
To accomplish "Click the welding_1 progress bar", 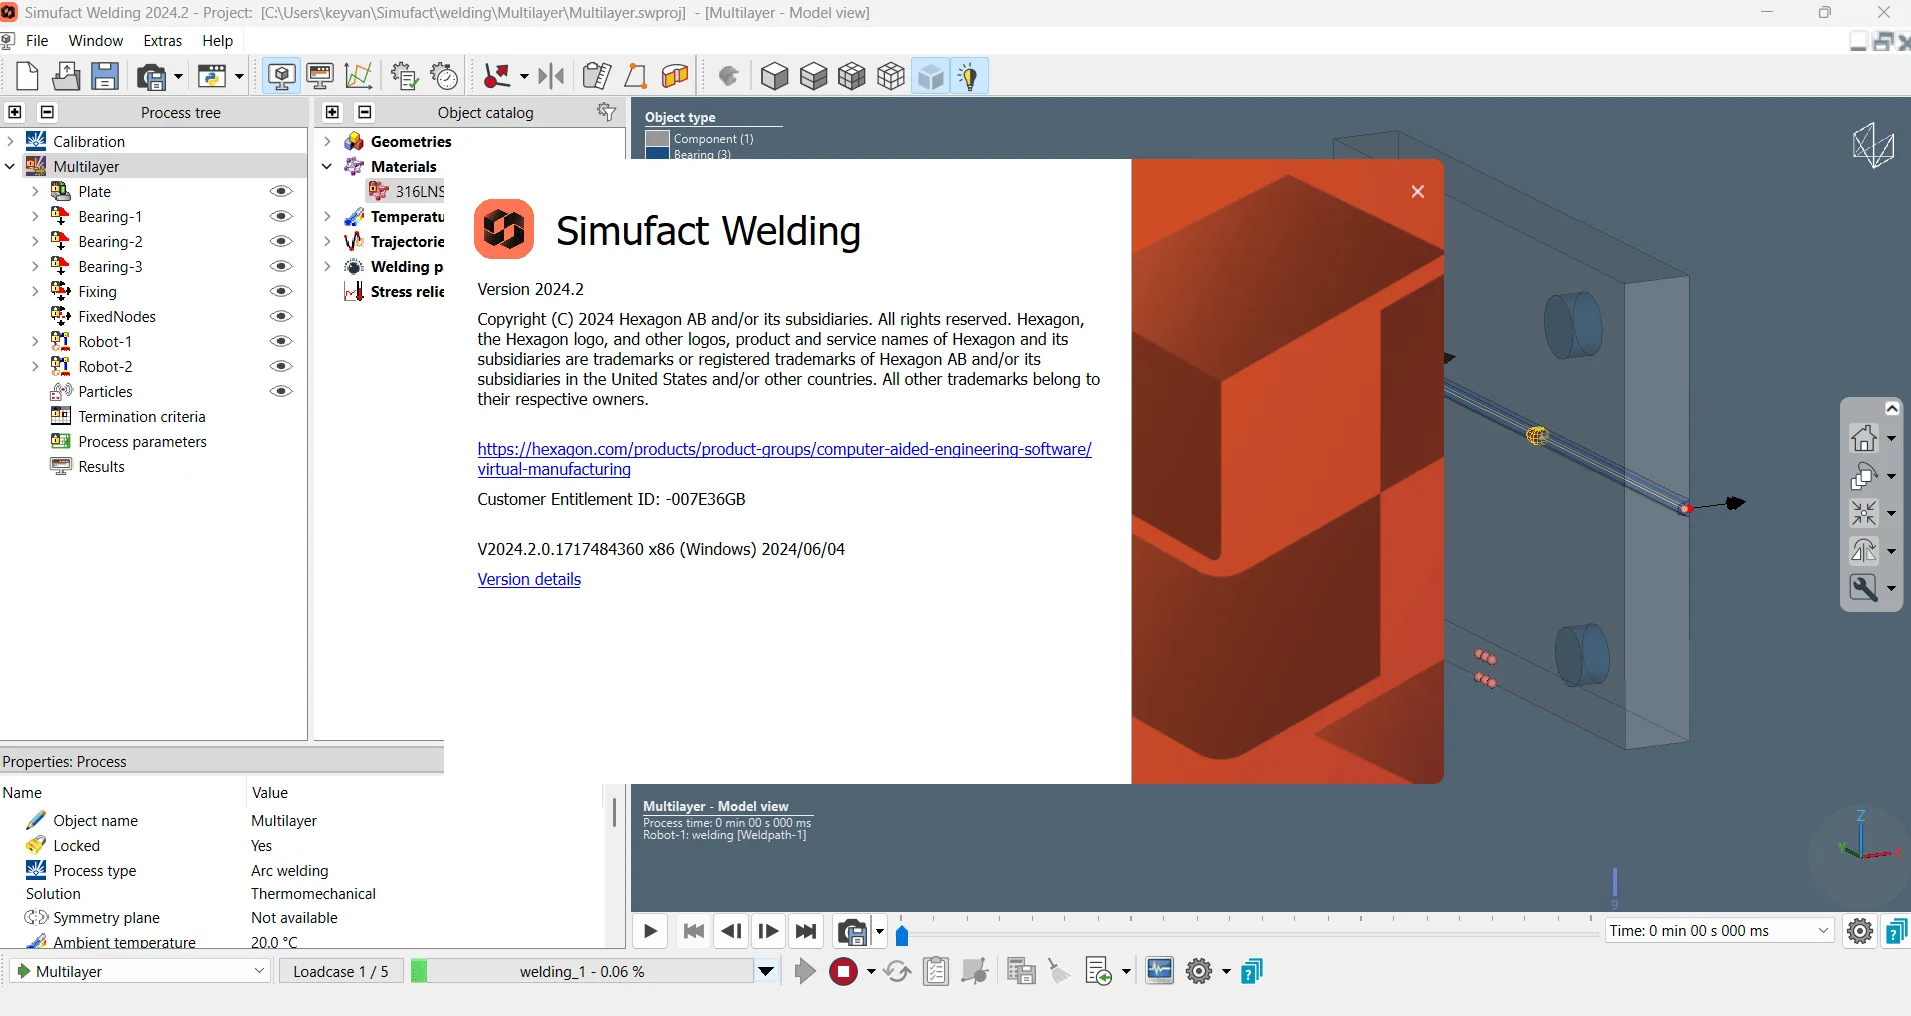I will tap(582, 971).
